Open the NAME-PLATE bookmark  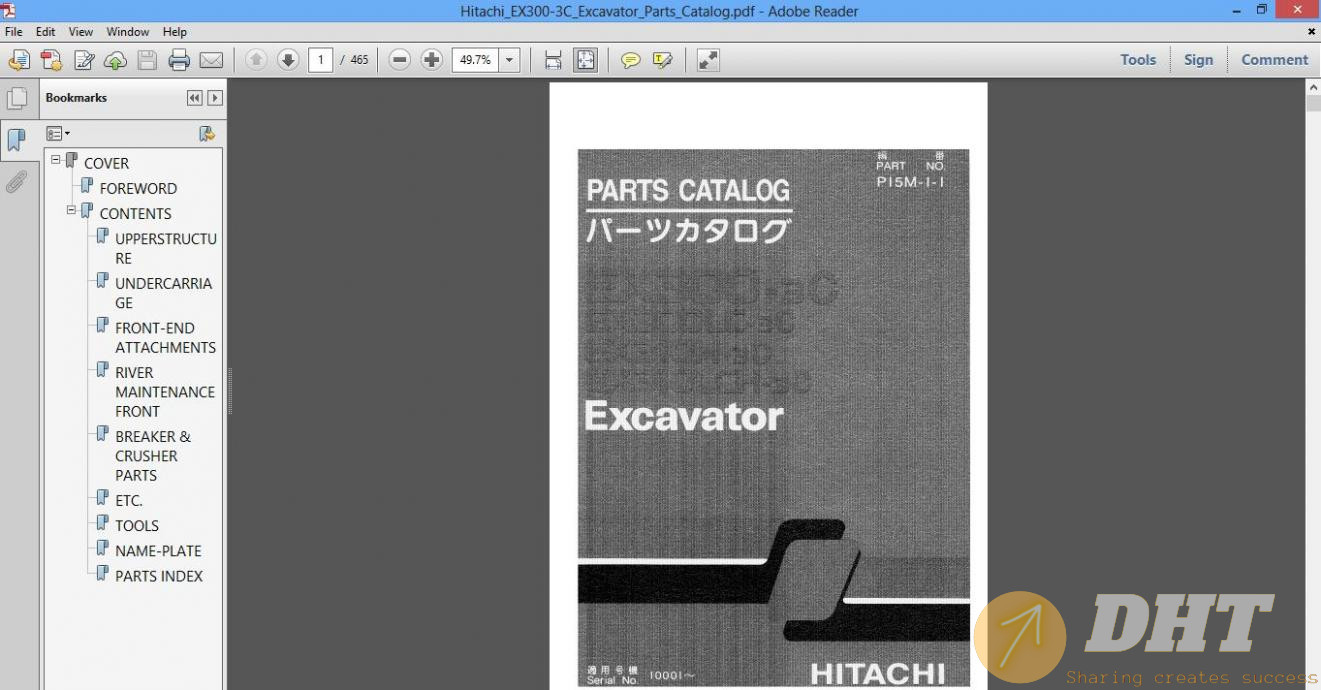point(158,550)
